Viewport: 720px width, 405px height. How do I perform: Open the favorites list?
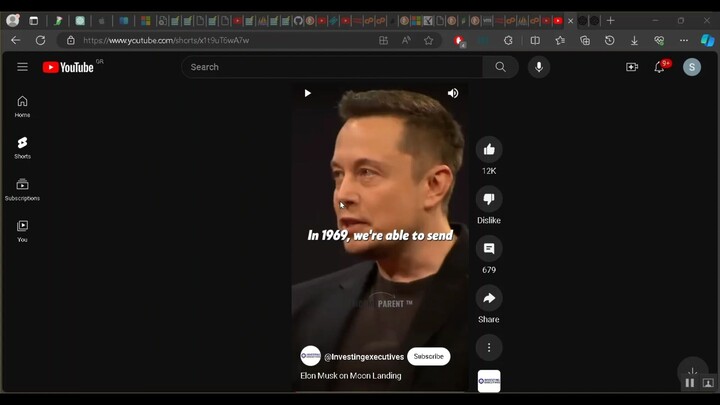[x=560, y=40]
